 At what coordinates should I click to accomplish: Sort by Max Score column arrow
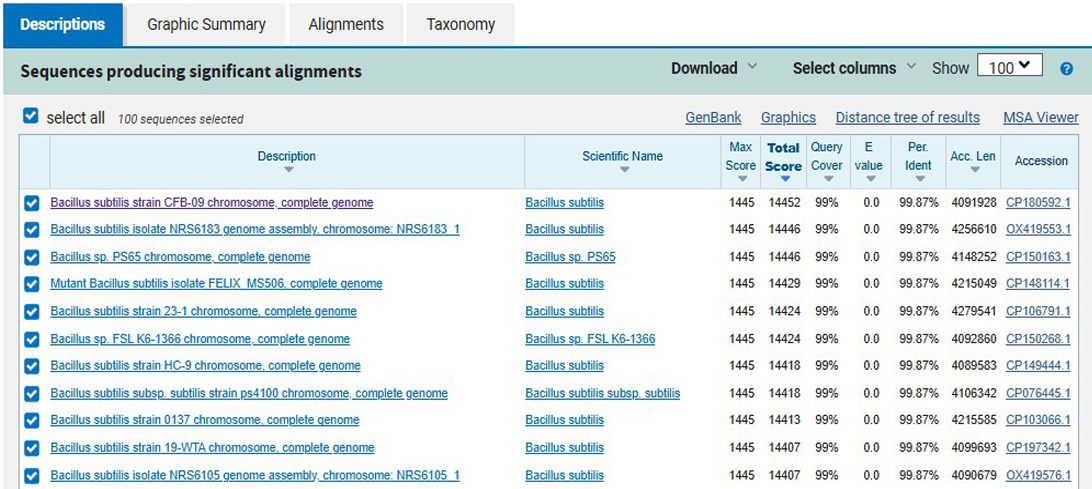click(x=741, y=179)
